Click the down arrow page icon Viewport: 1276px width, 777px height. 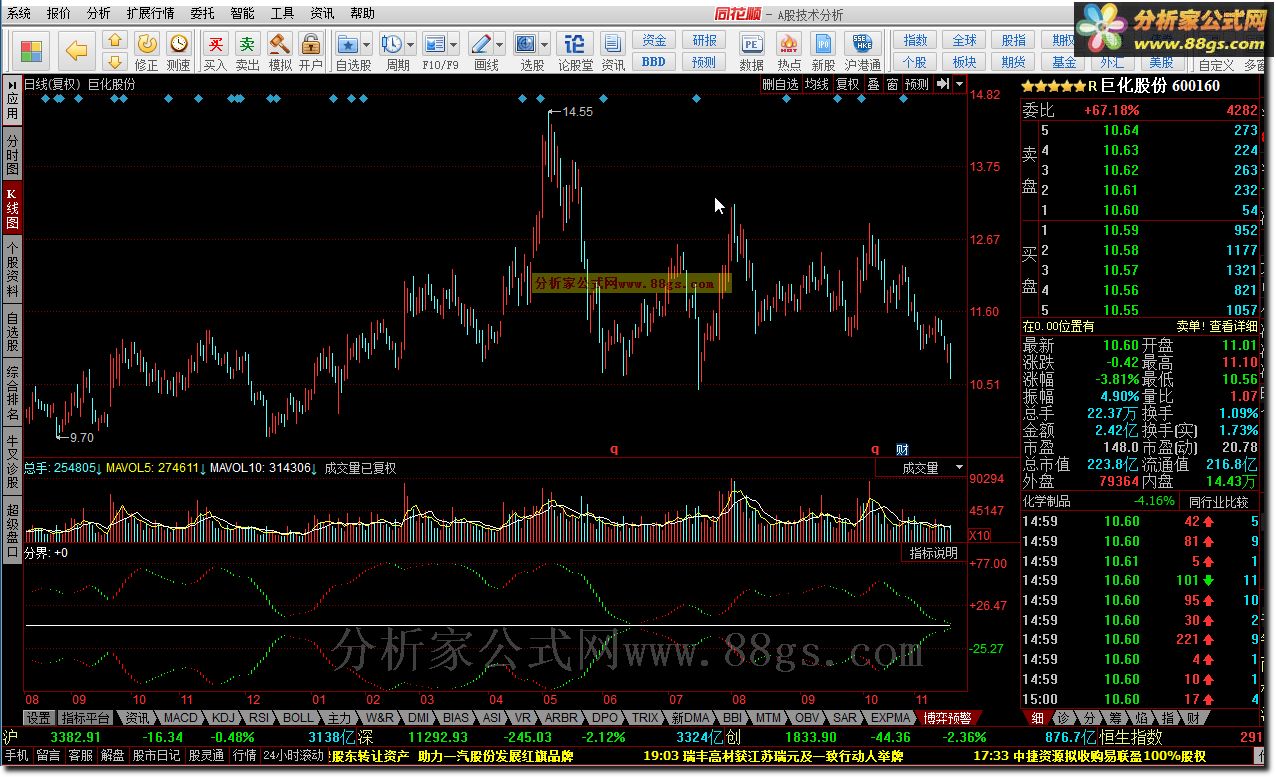point(115,61)
